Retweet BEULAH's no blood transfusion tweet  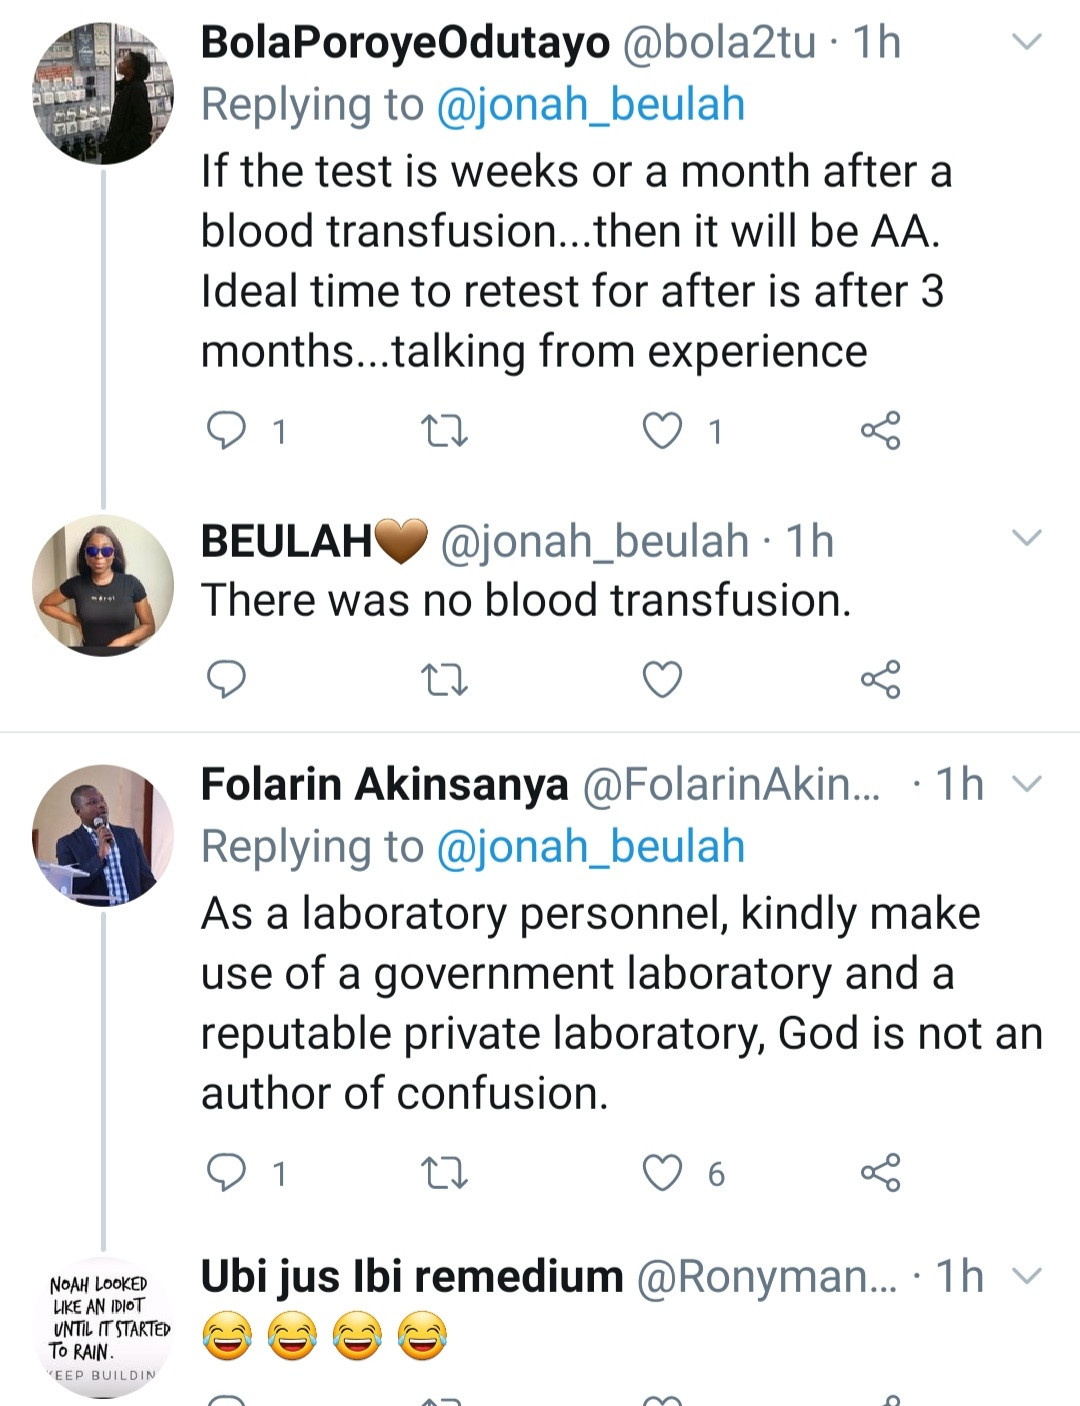pos(444,680)
